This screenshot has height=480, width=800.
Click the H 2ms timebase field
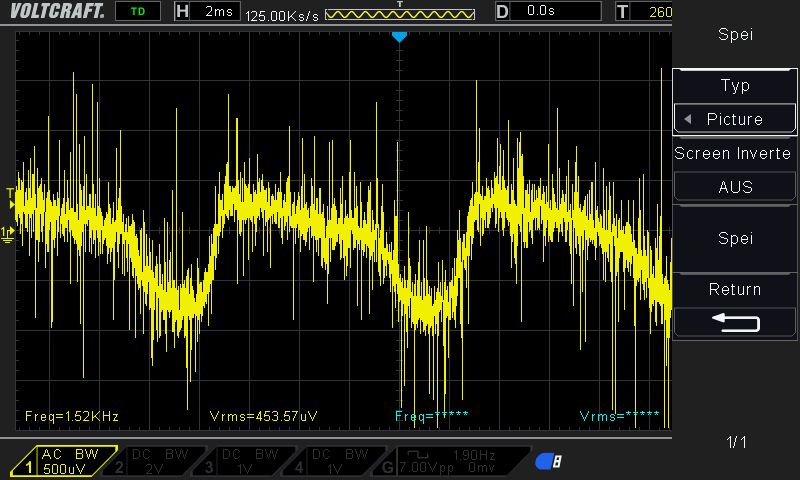pos(207,11)
